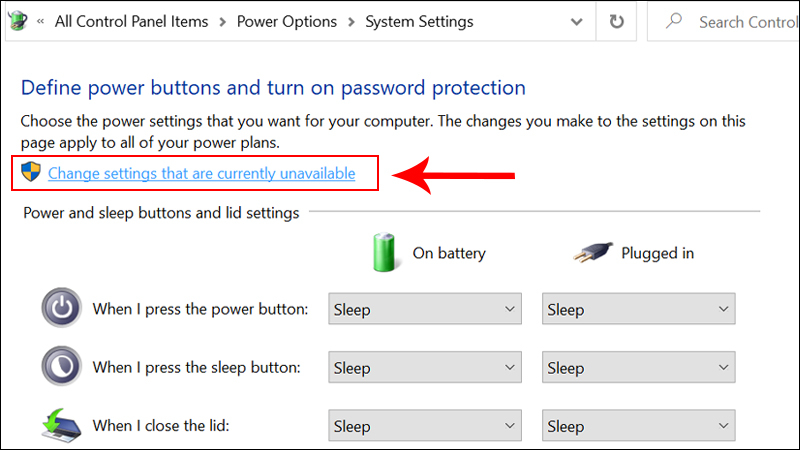800x450 pixels.
Task: Expand the address bar history chevron
Action: 574,21
